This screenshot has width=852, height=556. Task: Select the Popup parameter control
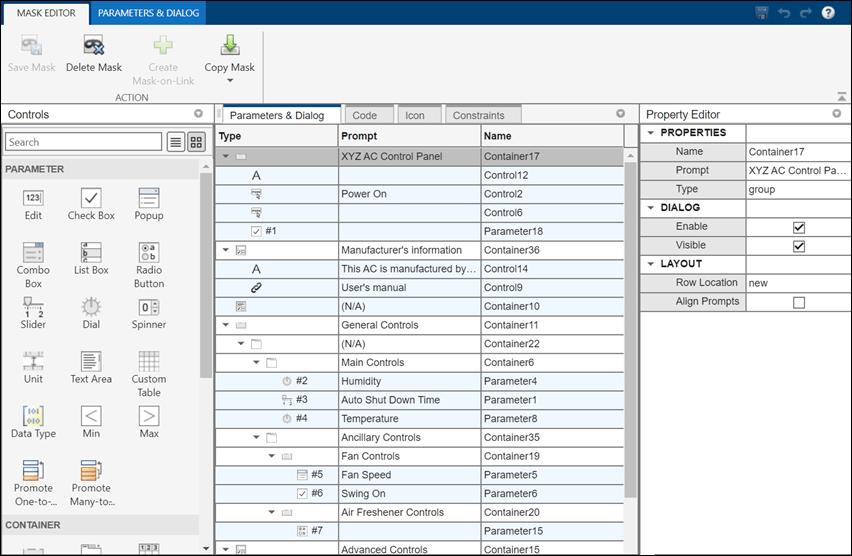148,198
